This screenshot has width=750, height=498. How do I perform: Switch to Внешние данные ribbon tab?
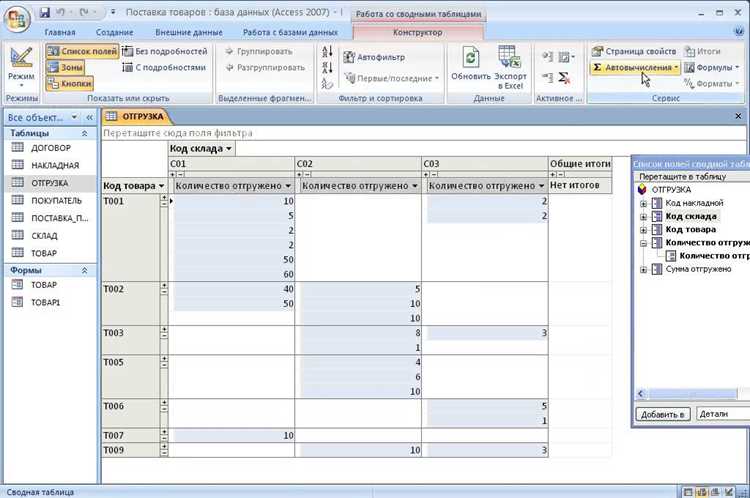(x=189, y=32)
